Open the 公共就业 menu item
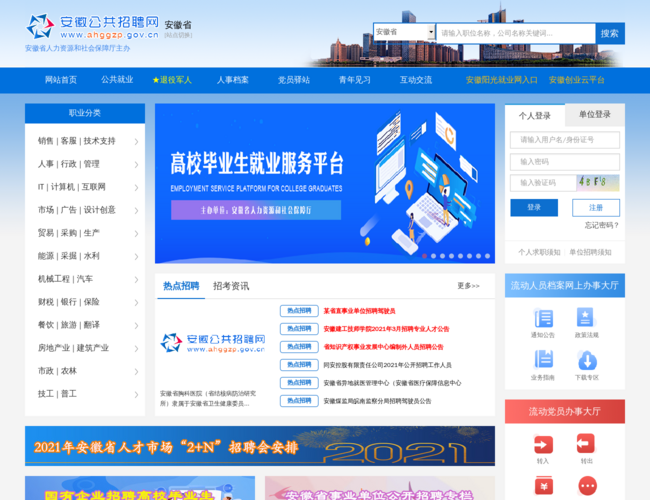Image resolution: width=650 pixels, height=500 pixels. (x=117, y=80)
